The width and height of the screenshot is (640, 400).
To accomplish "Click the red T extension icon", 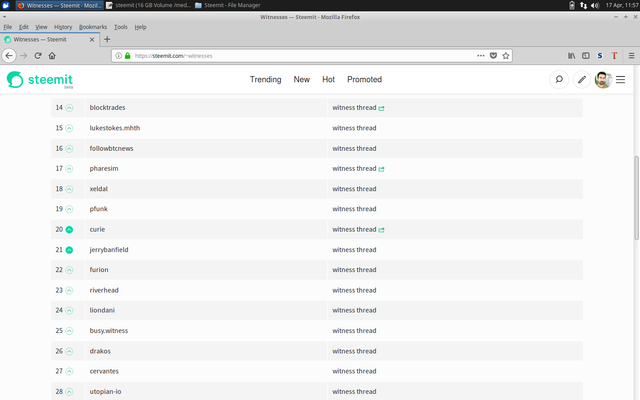I will [614, 56].
